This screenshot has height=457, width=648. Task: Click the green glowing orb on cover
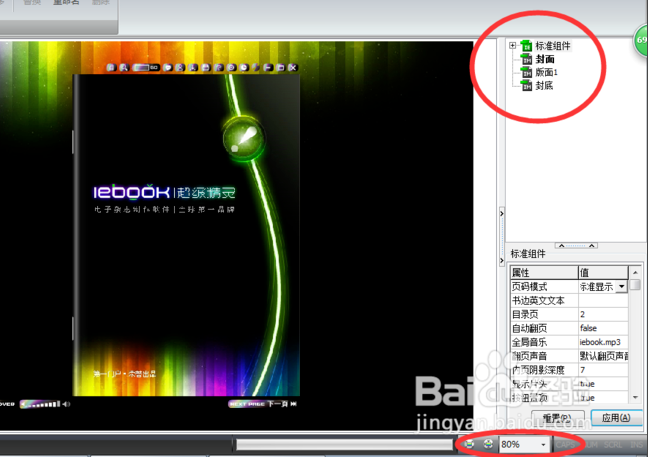(244, 138)
